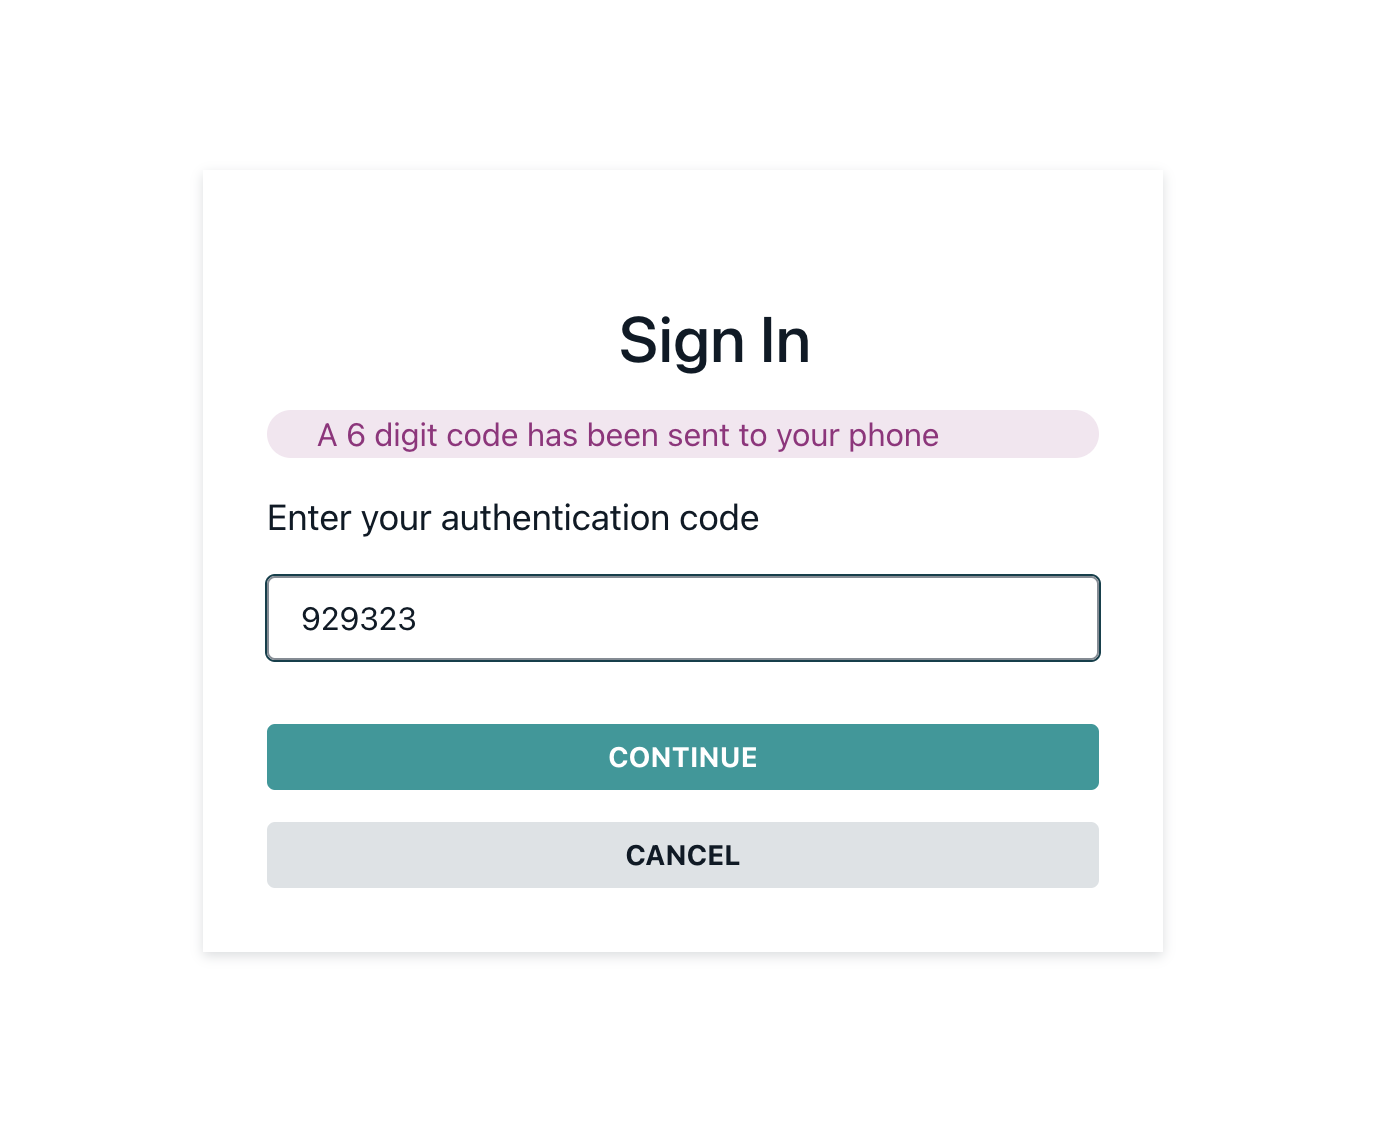Screen dimensions: 1398x1140
Task: Click the Enter your authentication code label
Action: pyautogui.click(x=513, y=518)
